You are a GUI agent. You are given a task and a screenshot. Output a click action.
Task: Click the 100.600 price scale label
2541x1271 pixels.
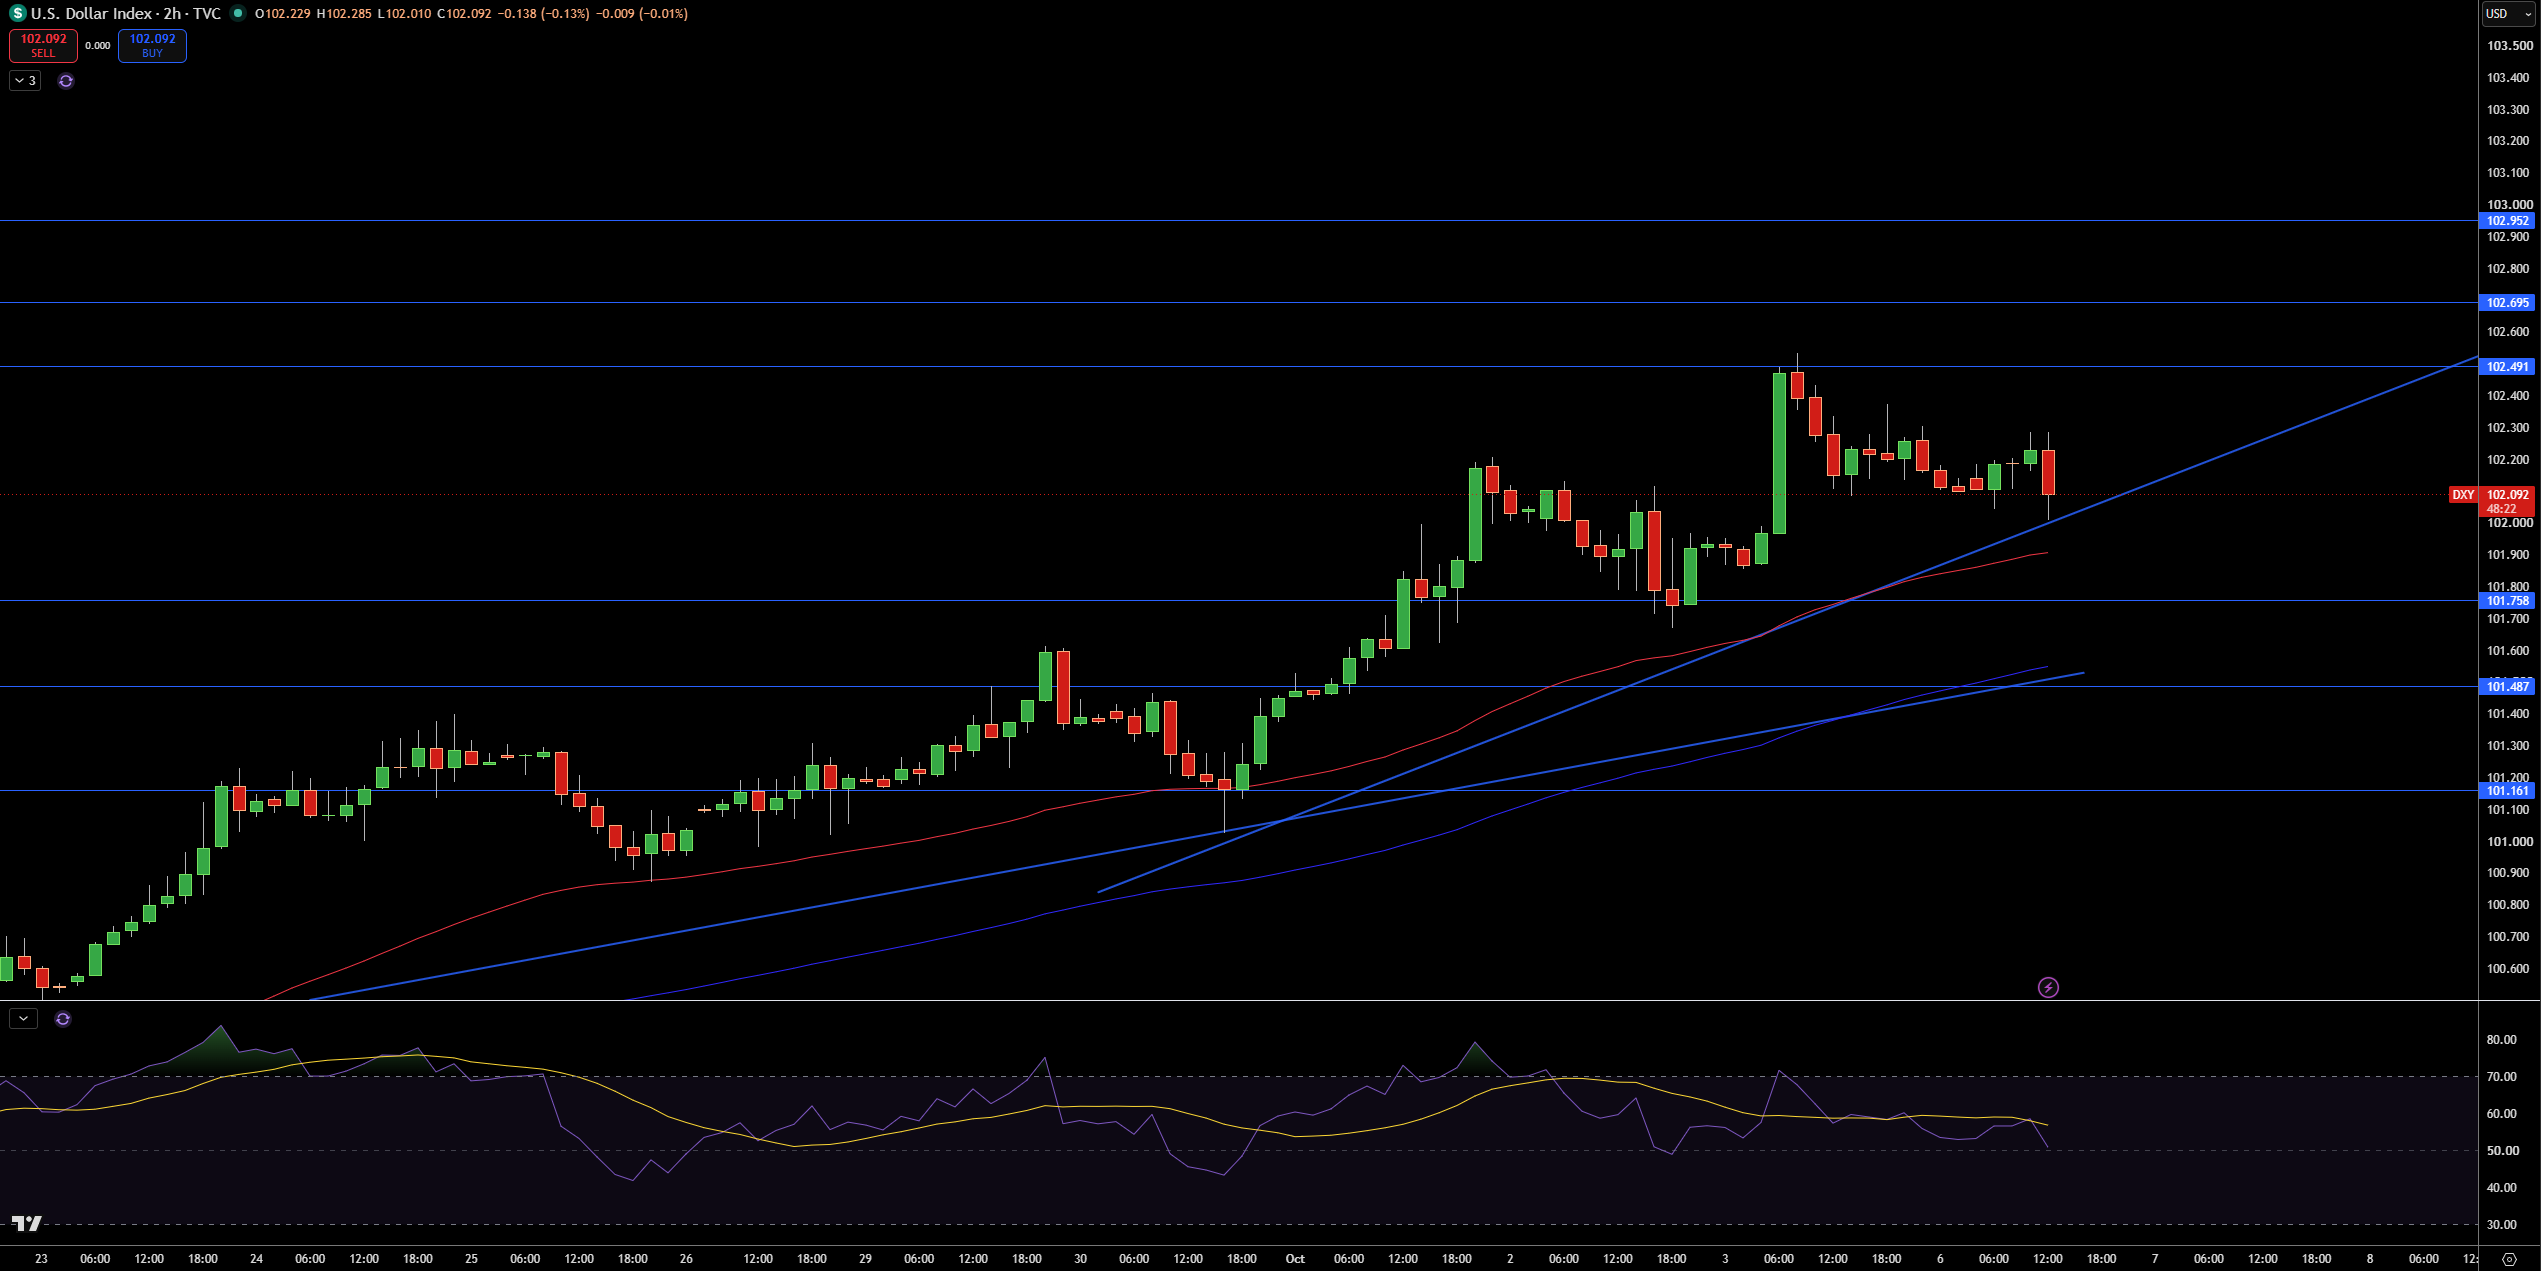2509,969
